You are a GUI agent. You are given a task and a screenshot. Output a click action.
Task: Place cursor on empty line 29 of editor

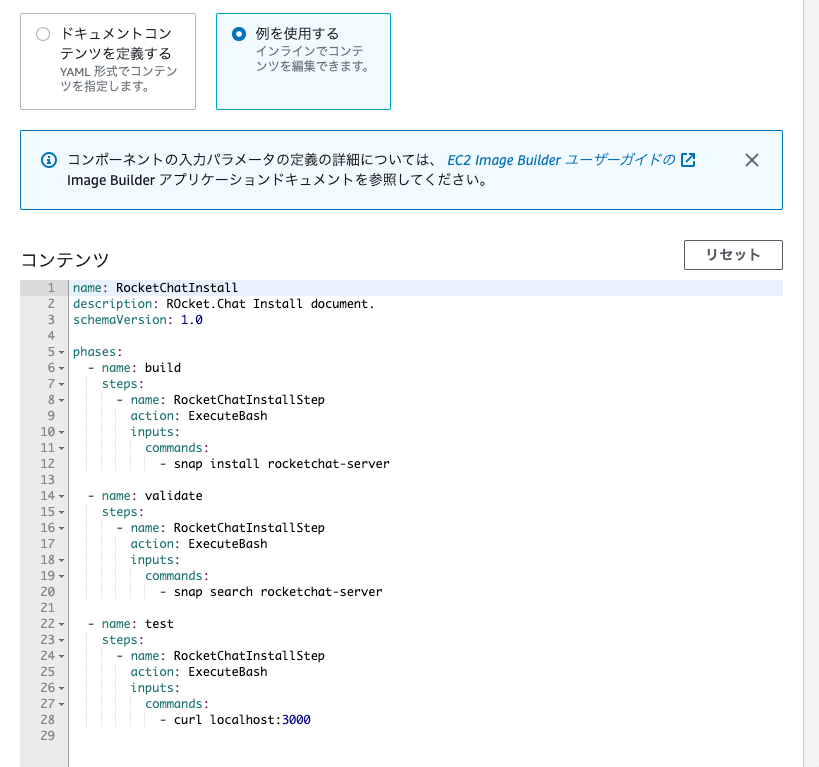[426, 736]
